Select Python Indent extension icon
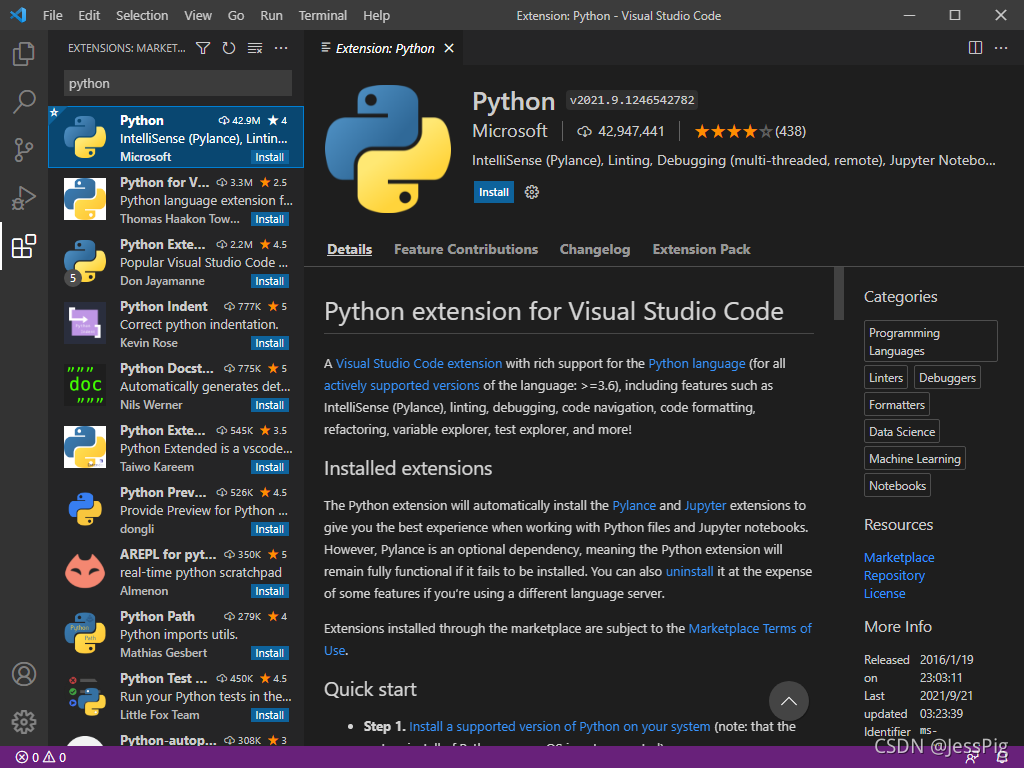The height and width of the screenshot is (768, 1024). [x=85, y=323]
